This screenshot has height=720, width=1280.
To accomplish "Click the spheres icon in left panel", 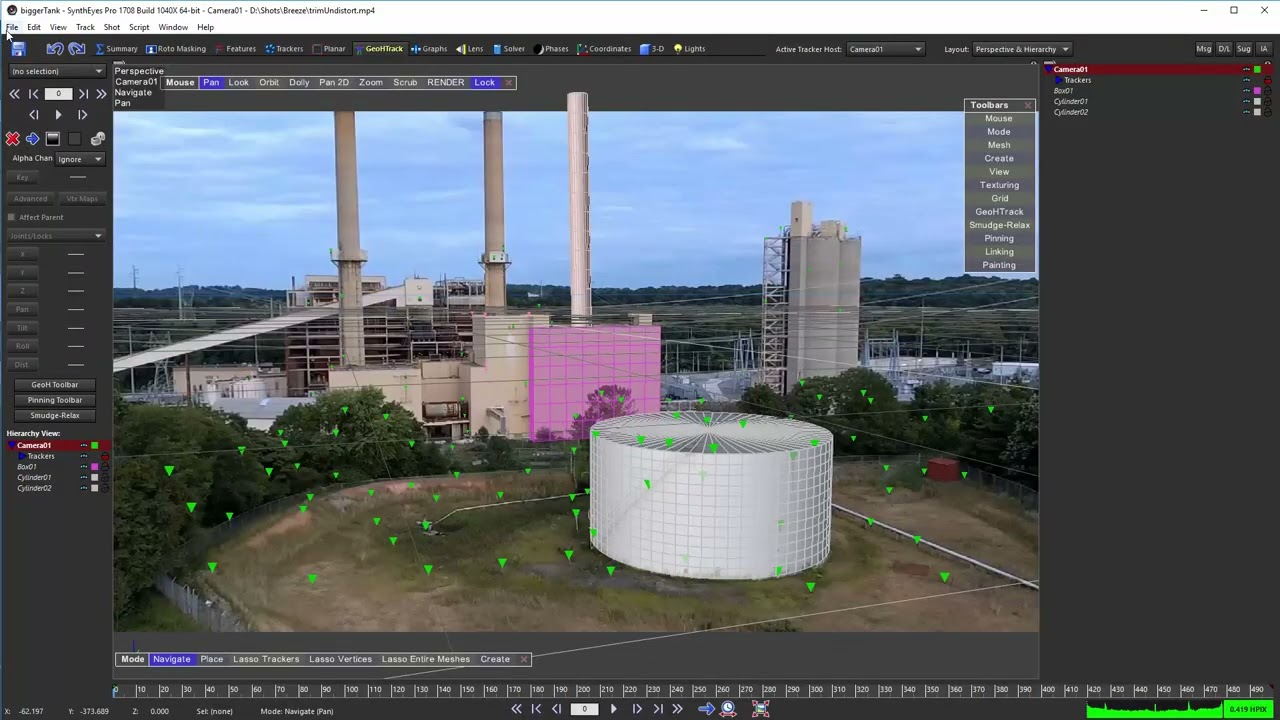I will 98,139.
